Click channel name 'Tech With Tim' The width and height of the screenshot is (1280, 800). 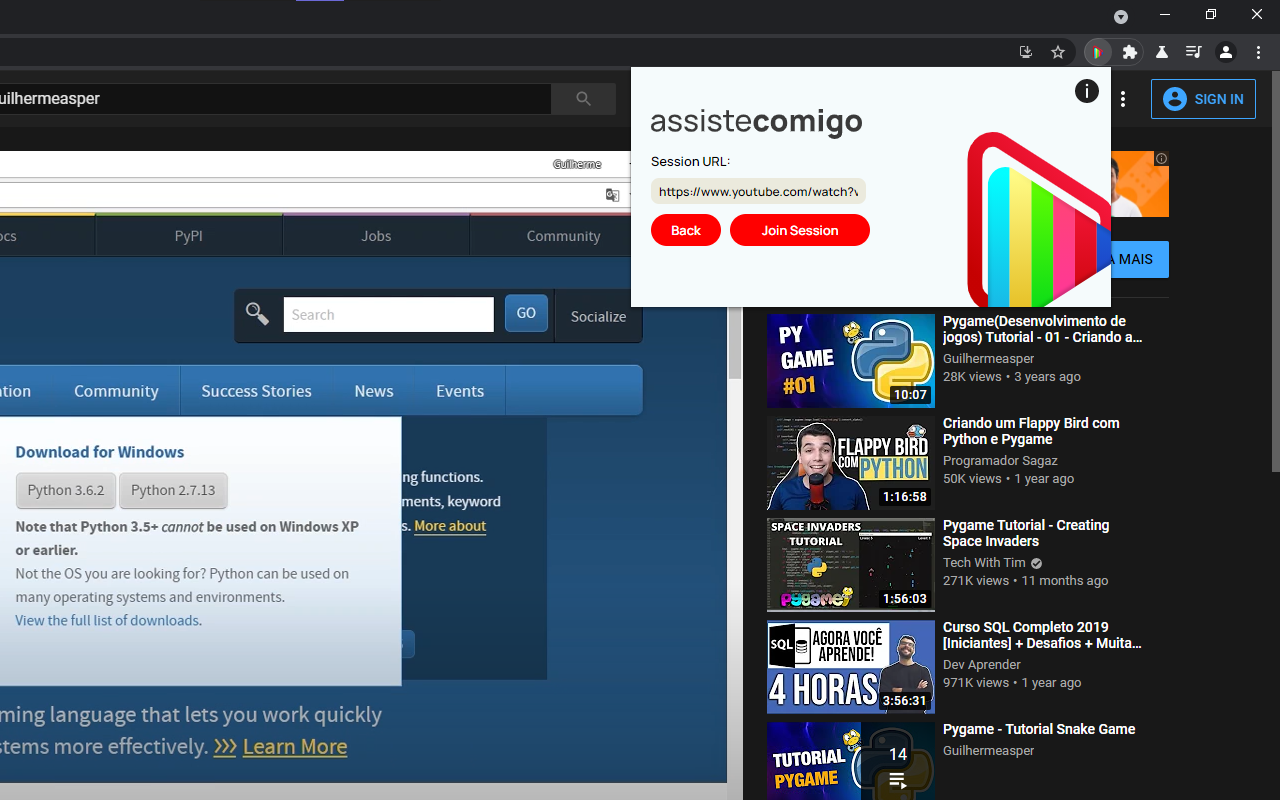984,563
